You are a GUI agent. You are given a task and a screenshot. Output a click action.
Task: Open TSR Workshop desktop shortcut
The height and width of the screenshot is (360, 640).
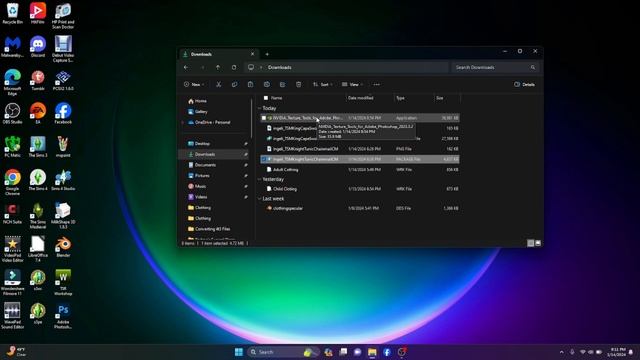[x=63, y=282]
